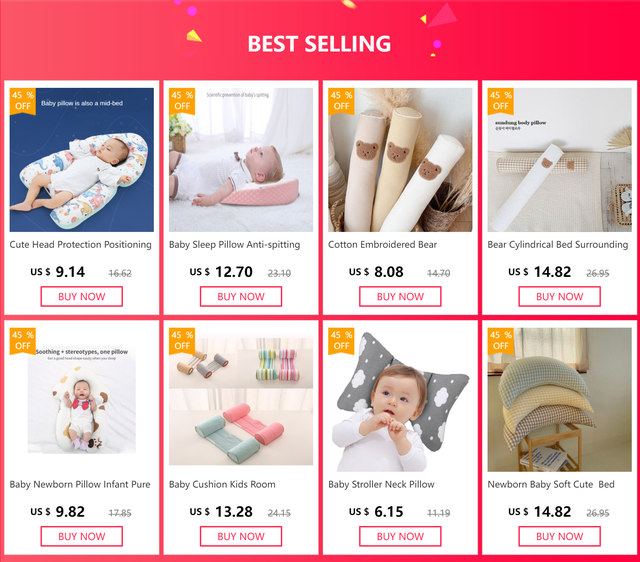Buy the Newborn Baby Soft Cute Bed item
The width and height of the screenshot is (640, 562).
(x=559, y=536)
